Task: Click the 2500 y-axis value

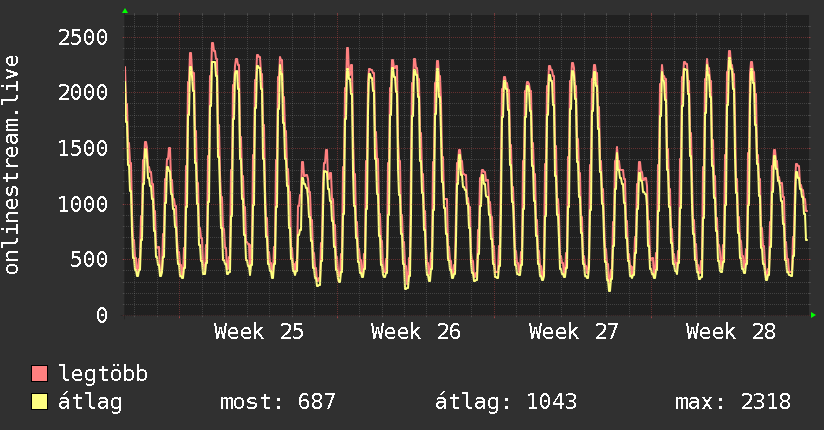Action: pos(83,38)
